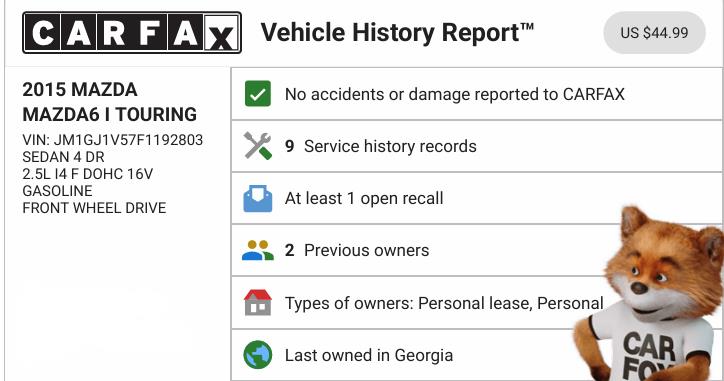Click the CARFAX logo
This screenshot has height=381, width=724.
tap(132, 33)
